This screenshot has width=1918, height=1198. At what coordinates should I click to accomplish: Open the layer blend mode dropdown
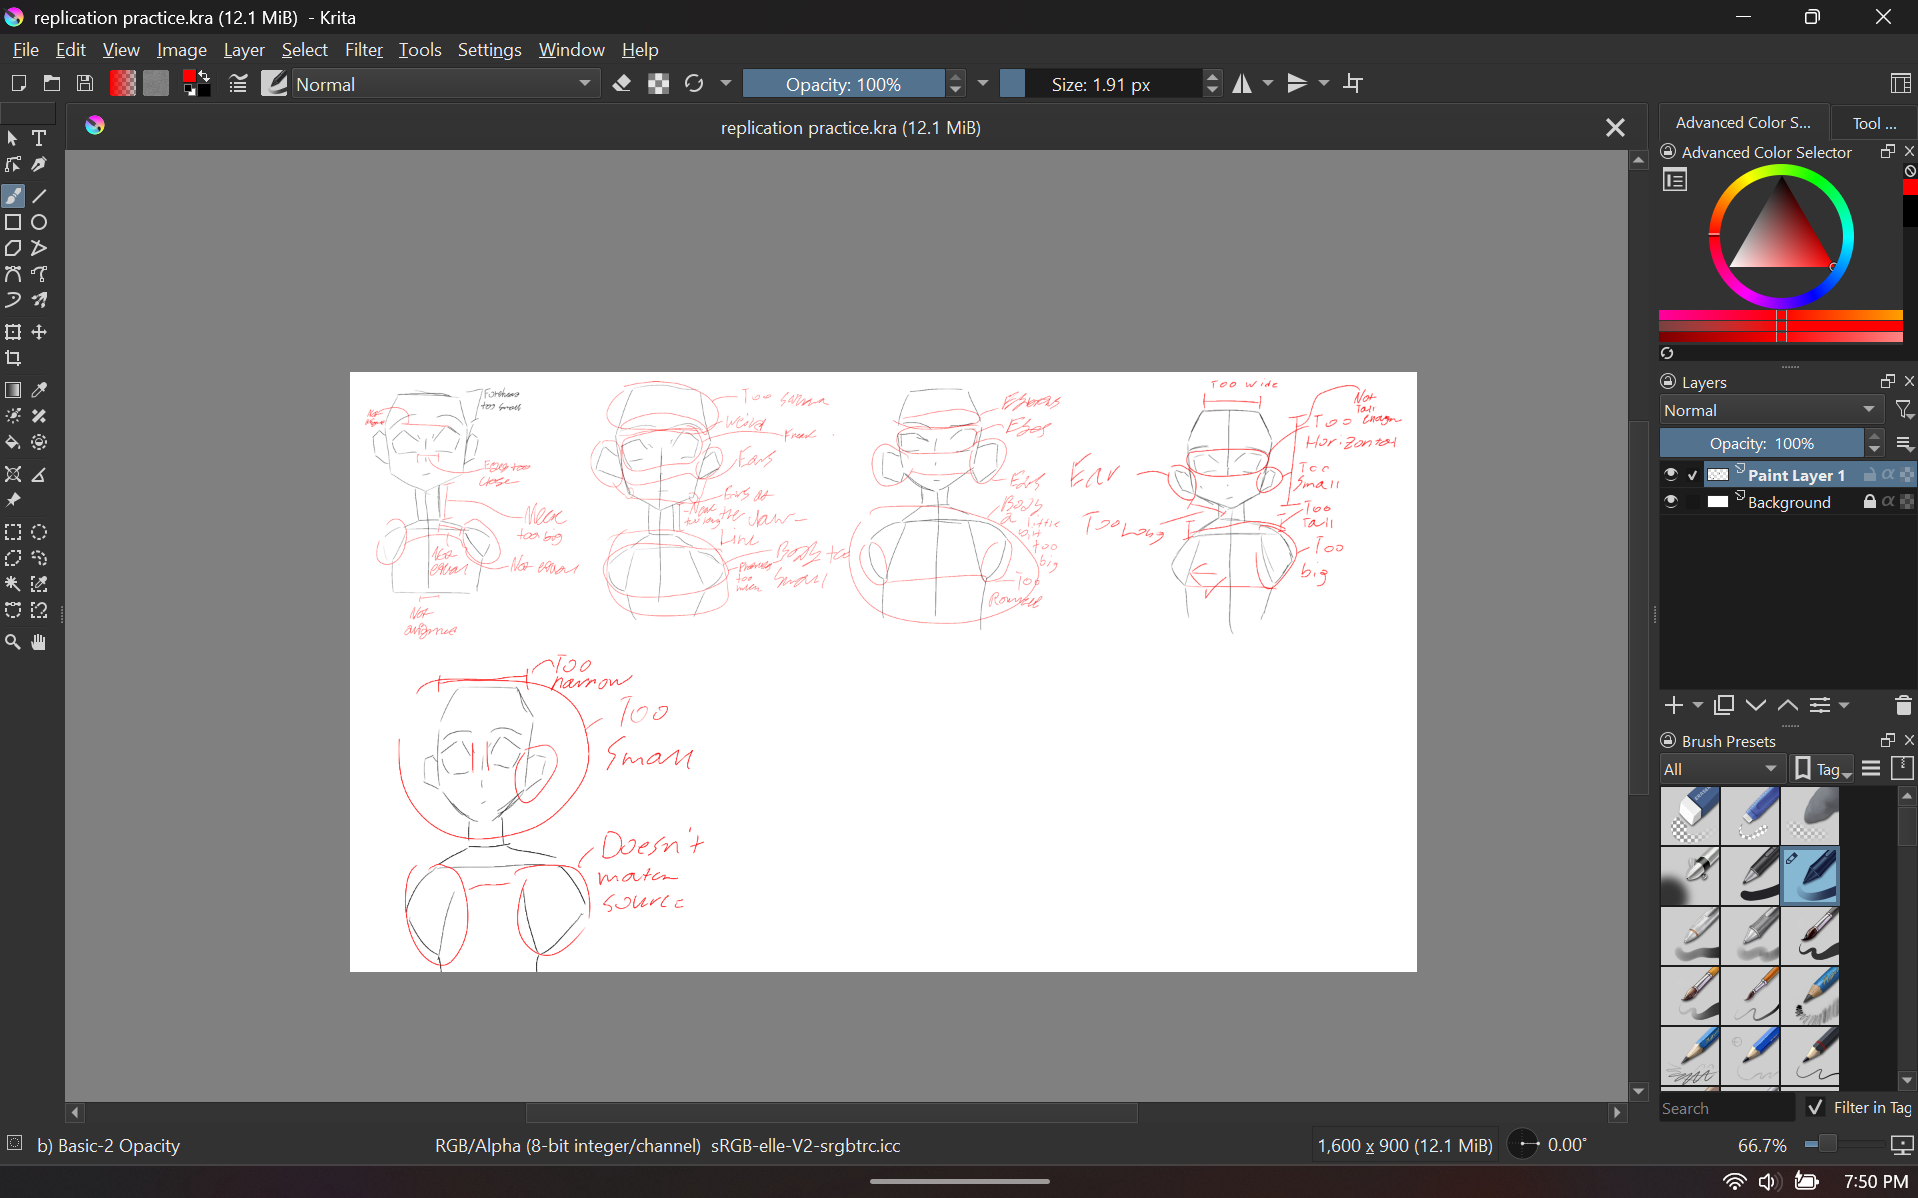[x=1770, y=410]
